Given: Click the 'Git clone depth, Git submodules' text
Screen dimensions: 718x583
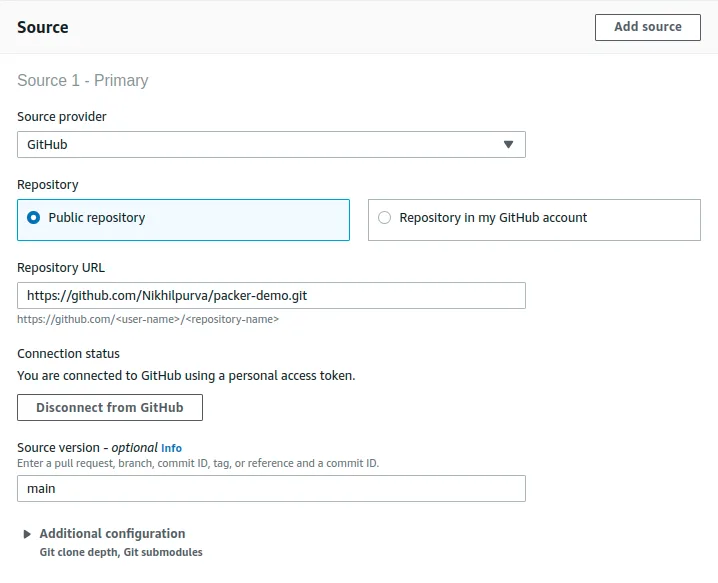Looking at the screenshot, I should point(121,552).
